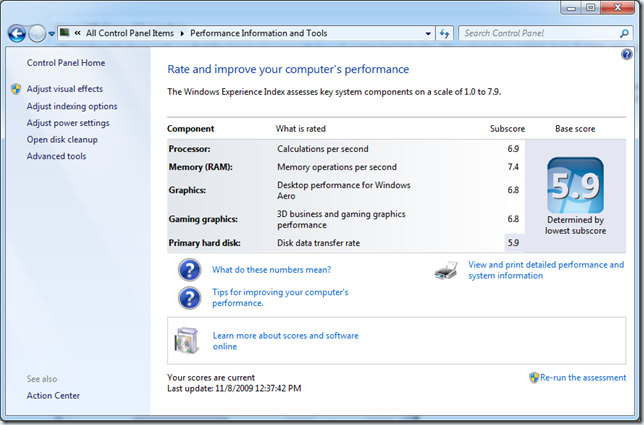
Task: Expand the breadcrumb chevron before All Control Panel Items
Action: 77,33
